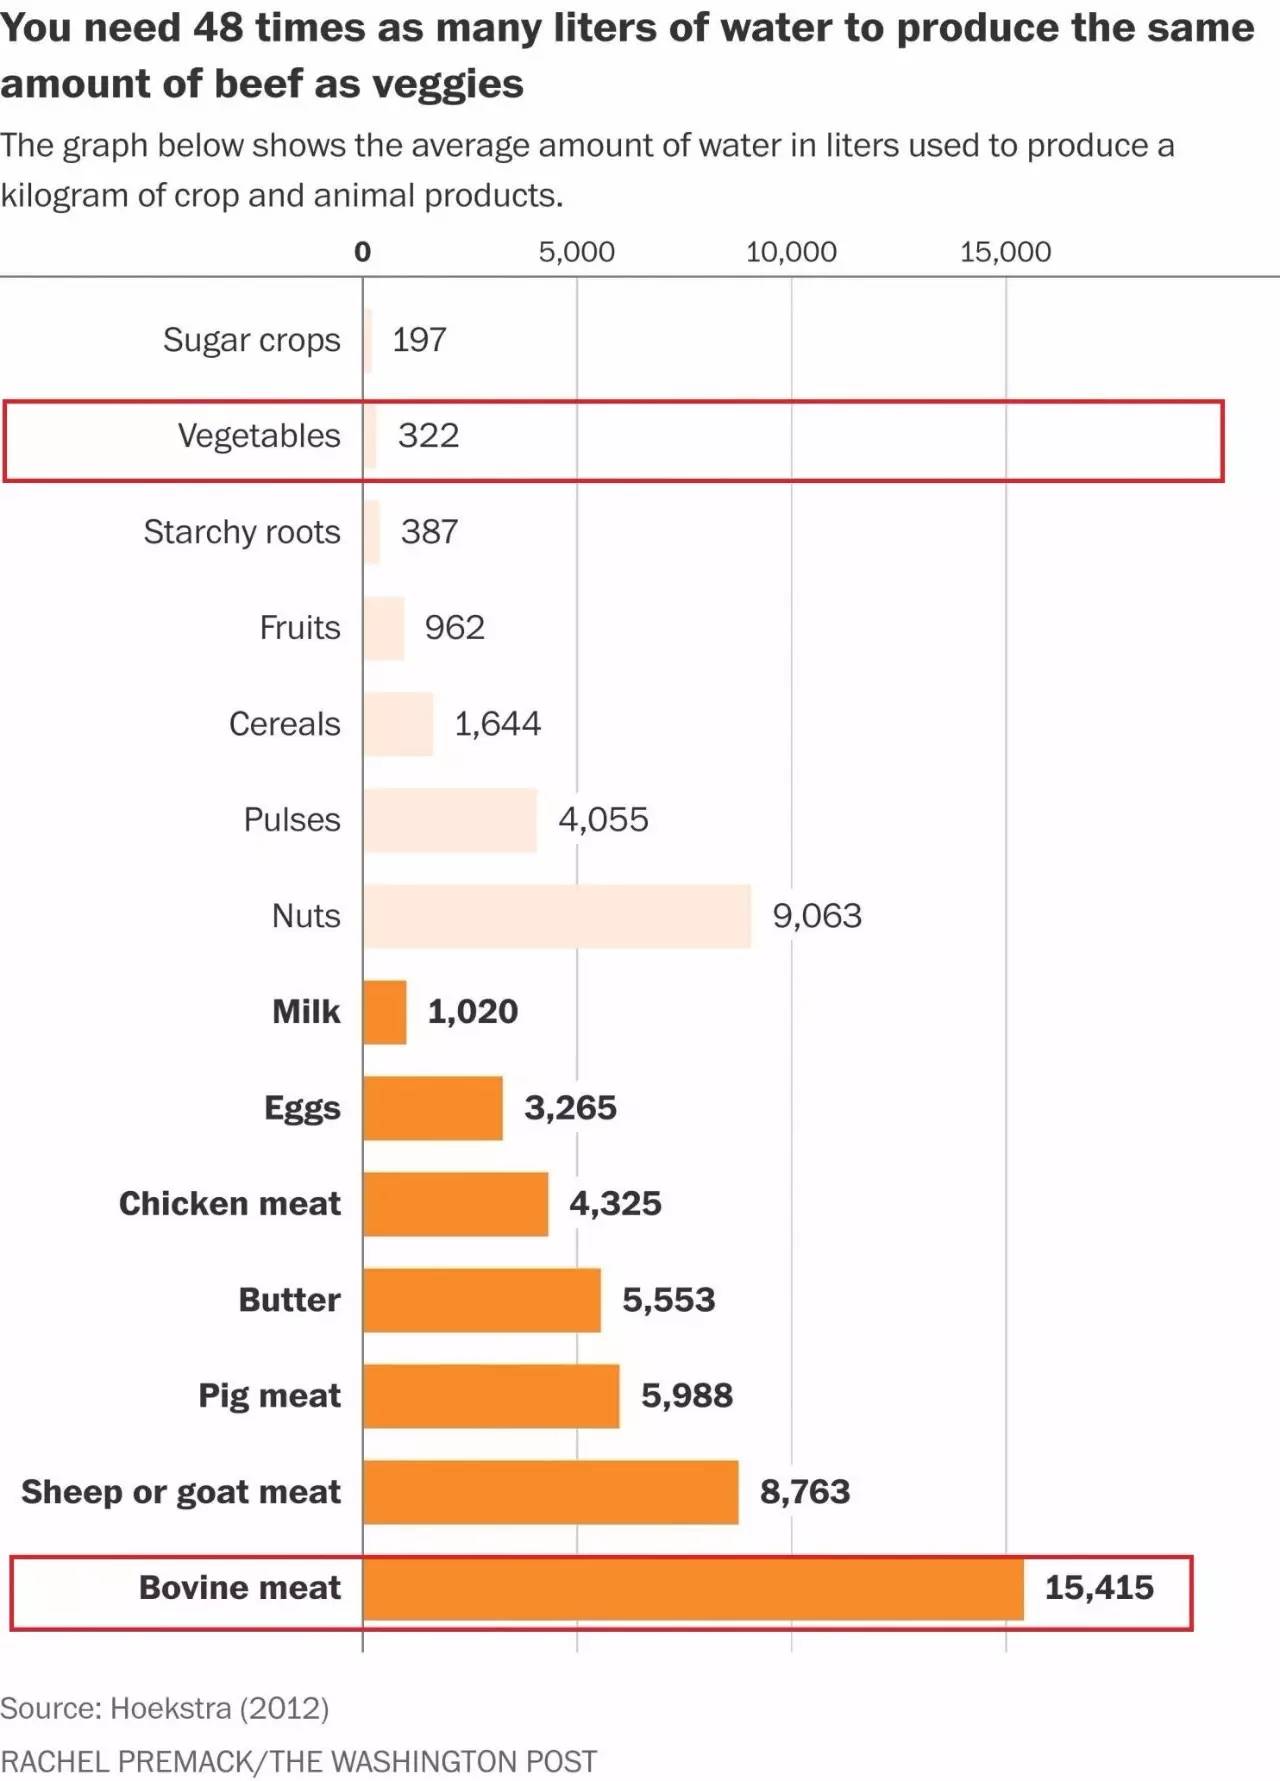Image resolution: width=1280 pixels, height=1781 pixels.
Task: Click the 5,000 axis tick label
Action: tap(577, 252)
